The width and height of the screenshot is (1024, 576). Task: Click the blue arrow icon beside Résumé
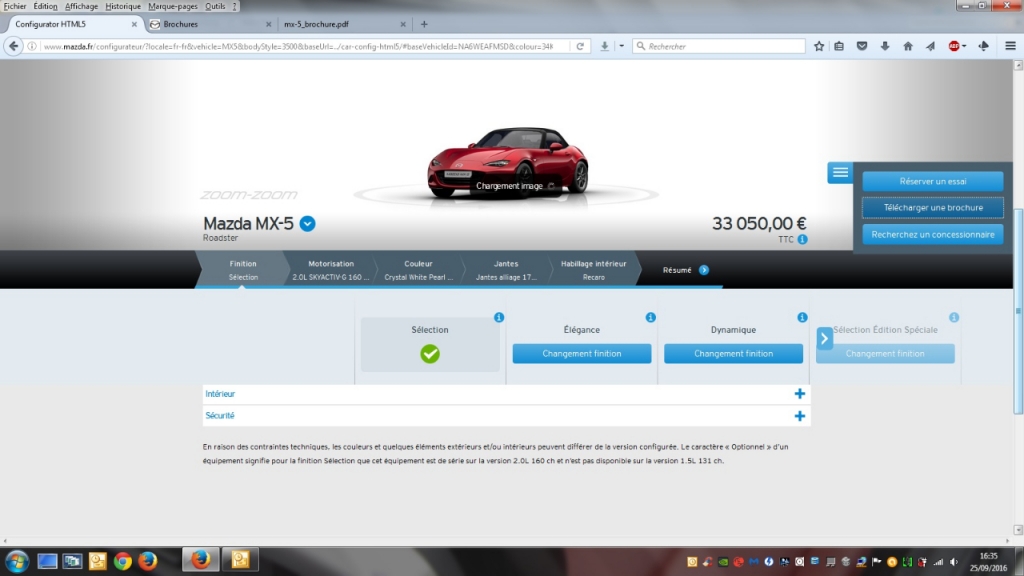(x=703, y=270)
